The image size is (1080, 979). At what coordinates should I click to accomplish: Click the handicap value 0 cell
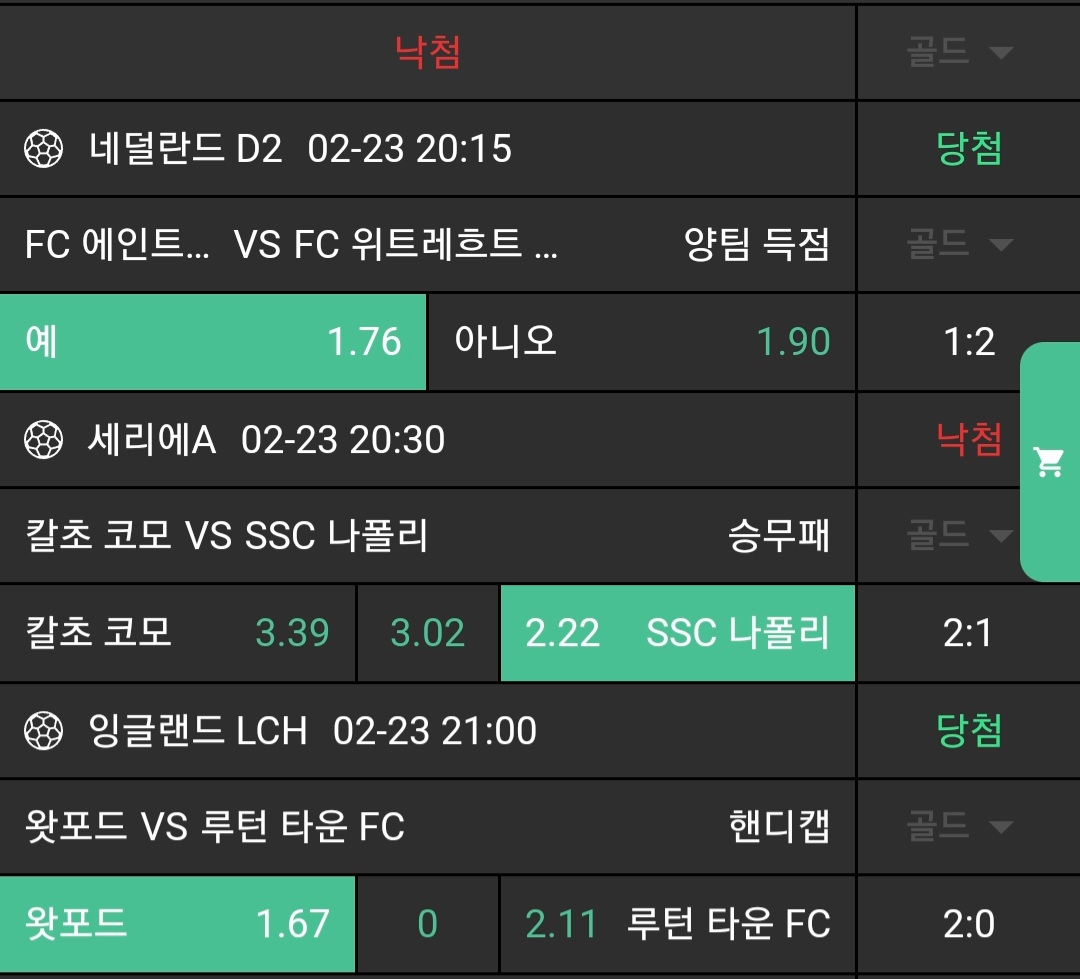[428, 924]
